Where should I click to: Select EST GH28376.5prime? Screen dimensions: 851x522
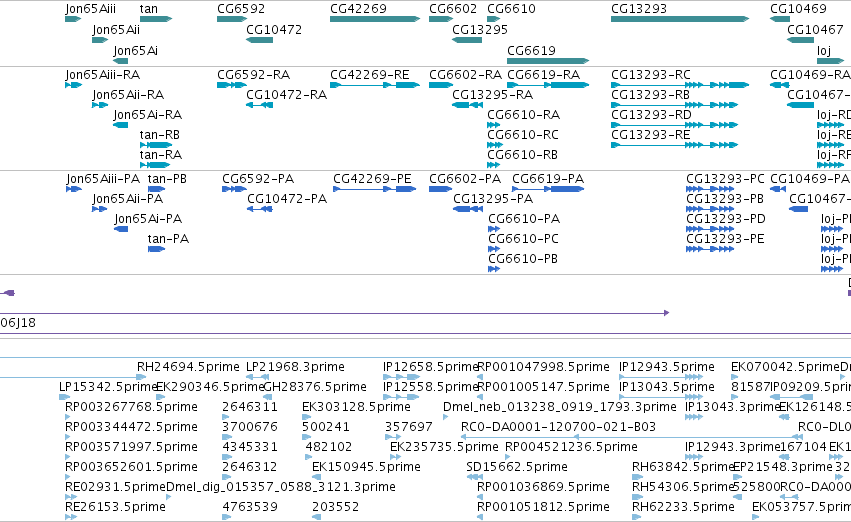pyautogui.click(x=315, y=387)
